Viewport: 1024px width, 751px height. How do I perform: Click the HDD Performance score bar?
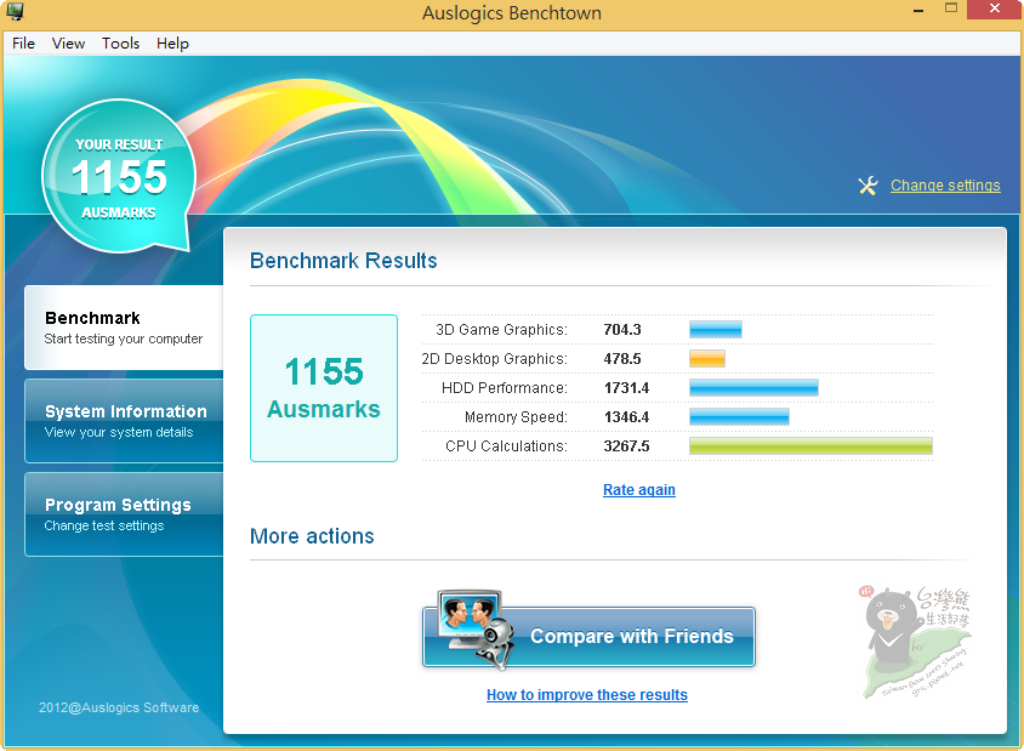pyautogui.click(x=754, y=388)
